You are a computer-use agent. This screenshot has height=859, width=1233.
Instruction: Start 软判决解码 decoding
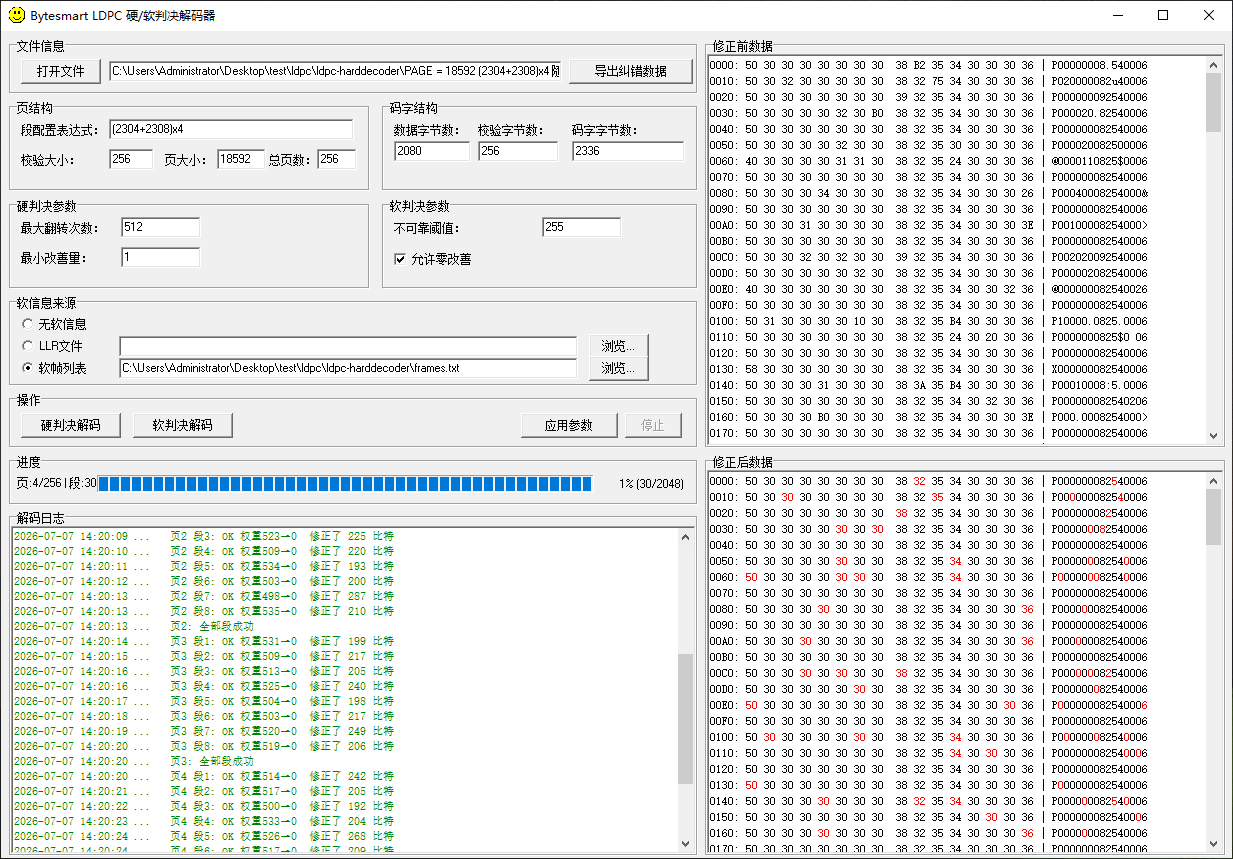point(183,425)
